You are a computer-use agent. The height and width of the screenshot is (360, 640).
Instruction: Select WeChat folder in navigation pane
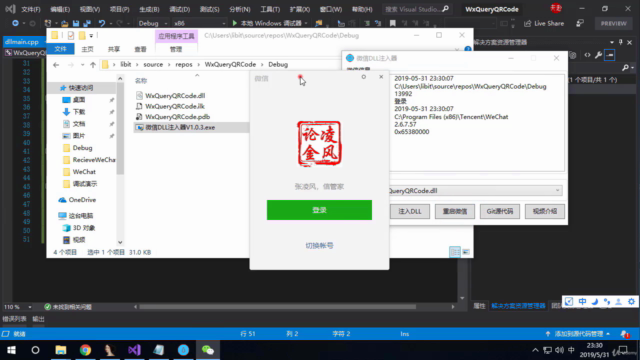coord(84,172)
